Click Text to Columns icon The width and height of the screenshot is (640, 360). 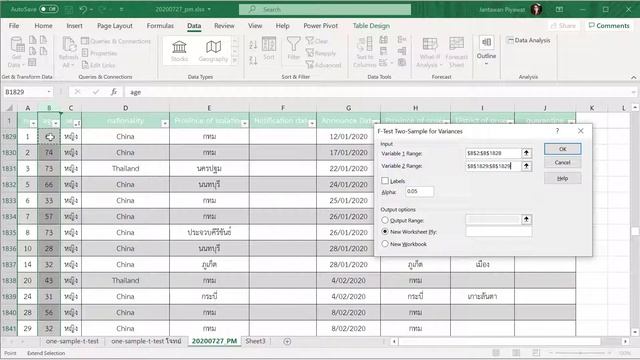tap(364, 52)
